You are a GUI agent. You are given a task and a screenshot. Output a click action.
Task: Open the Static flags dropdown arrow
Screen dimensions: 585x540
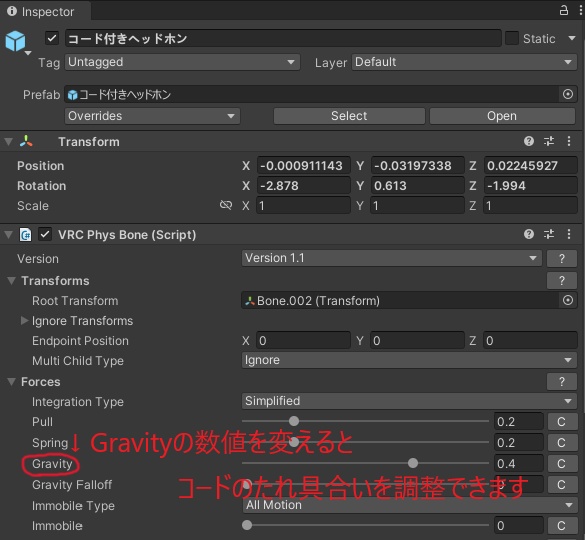(x=572, y=38)
